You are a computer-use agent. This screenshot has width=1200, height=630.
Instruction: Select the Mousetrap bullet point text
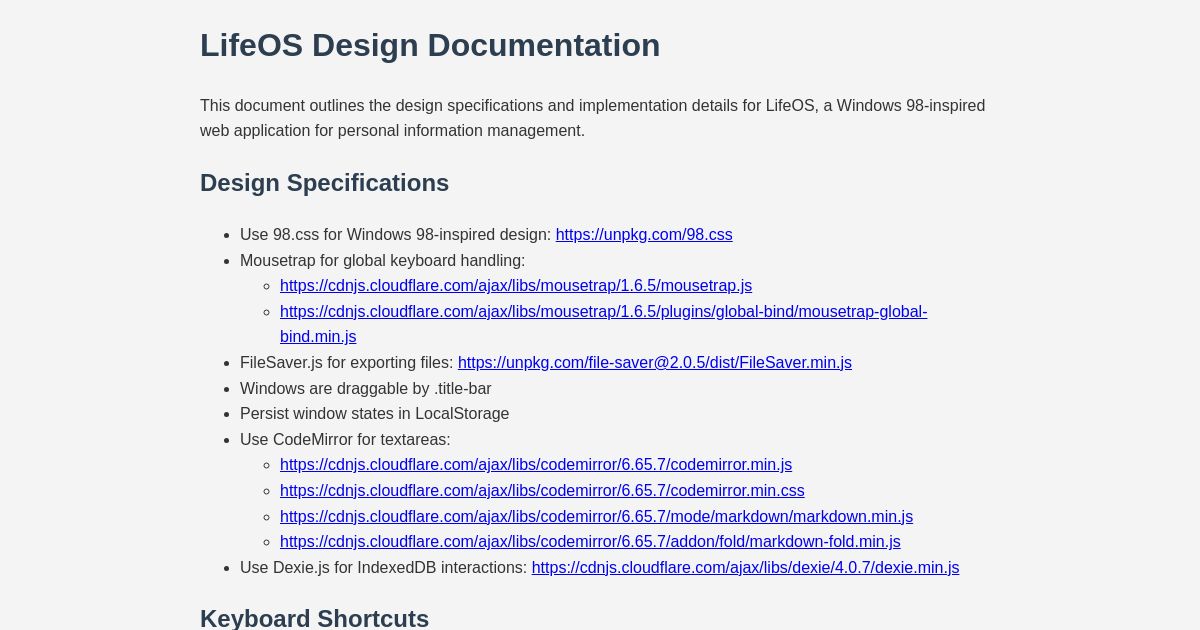pos(382,260)
